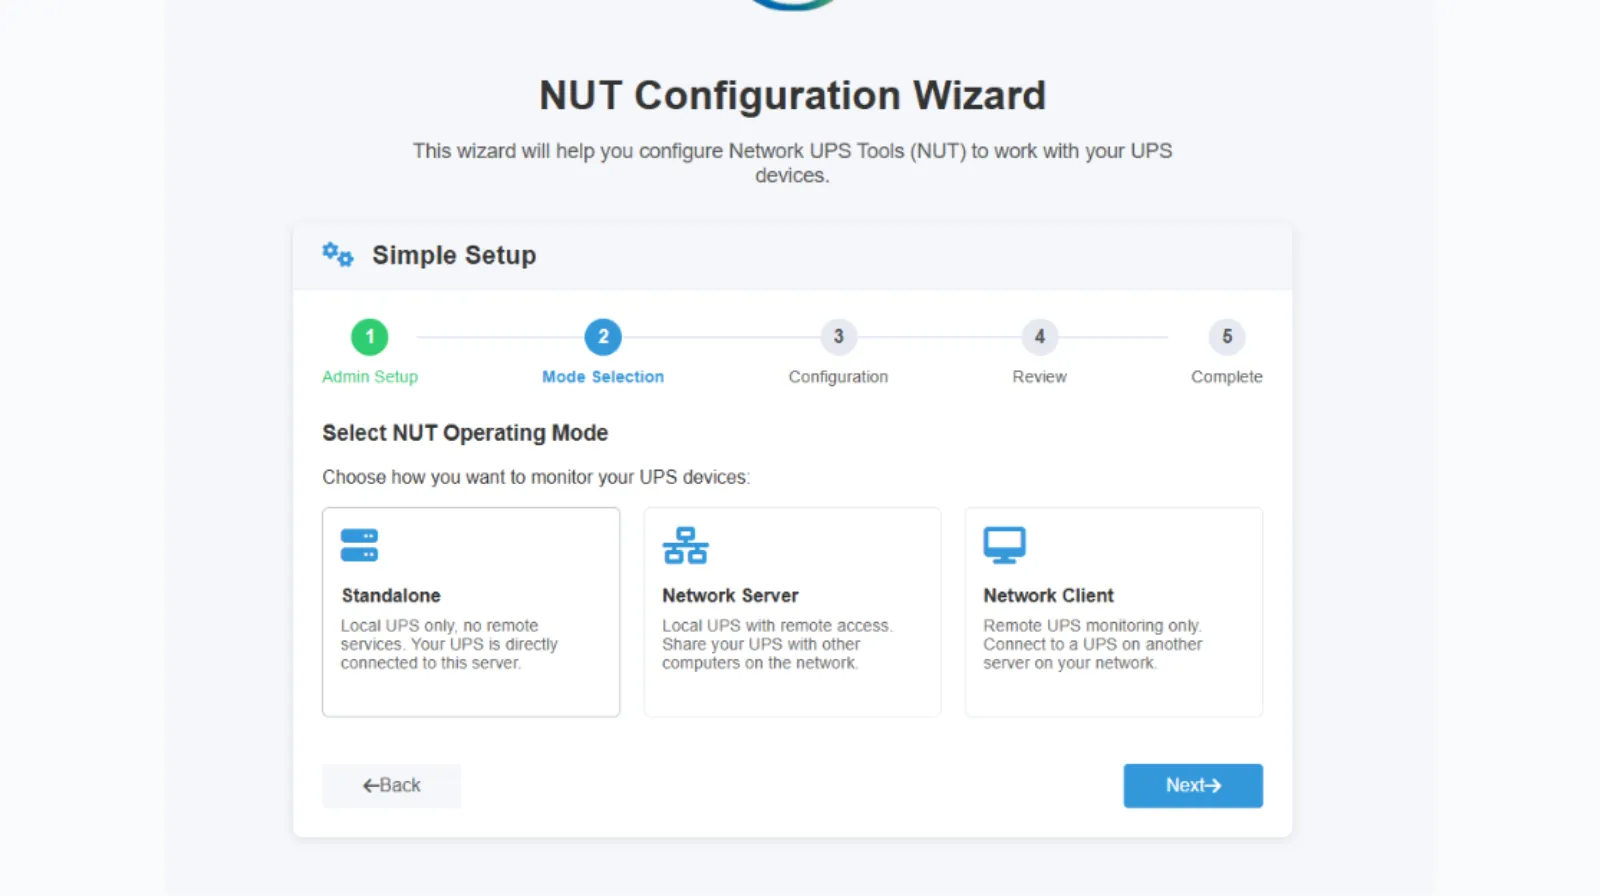The width and height of the screenshot is (1600, 896).
Task: Click the Standalone server stack icon
Action: (x=359, y=545)
